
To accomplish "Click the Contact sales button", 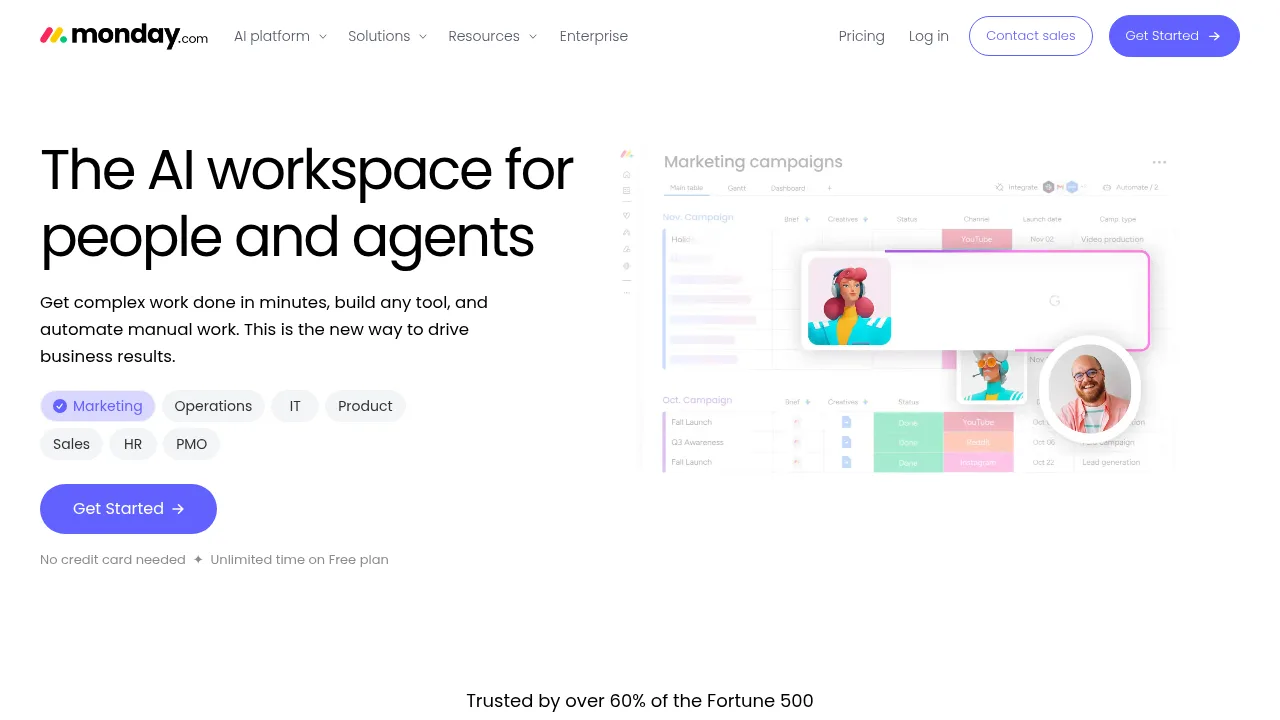I will [1031, 36].
